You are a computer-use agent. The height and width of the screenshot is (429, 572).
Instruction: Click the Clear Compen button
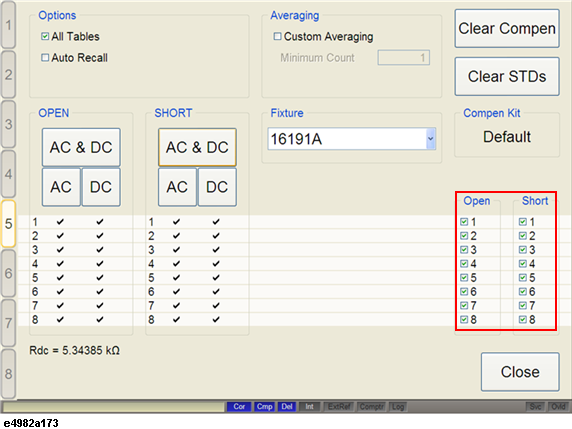(507, 28)
